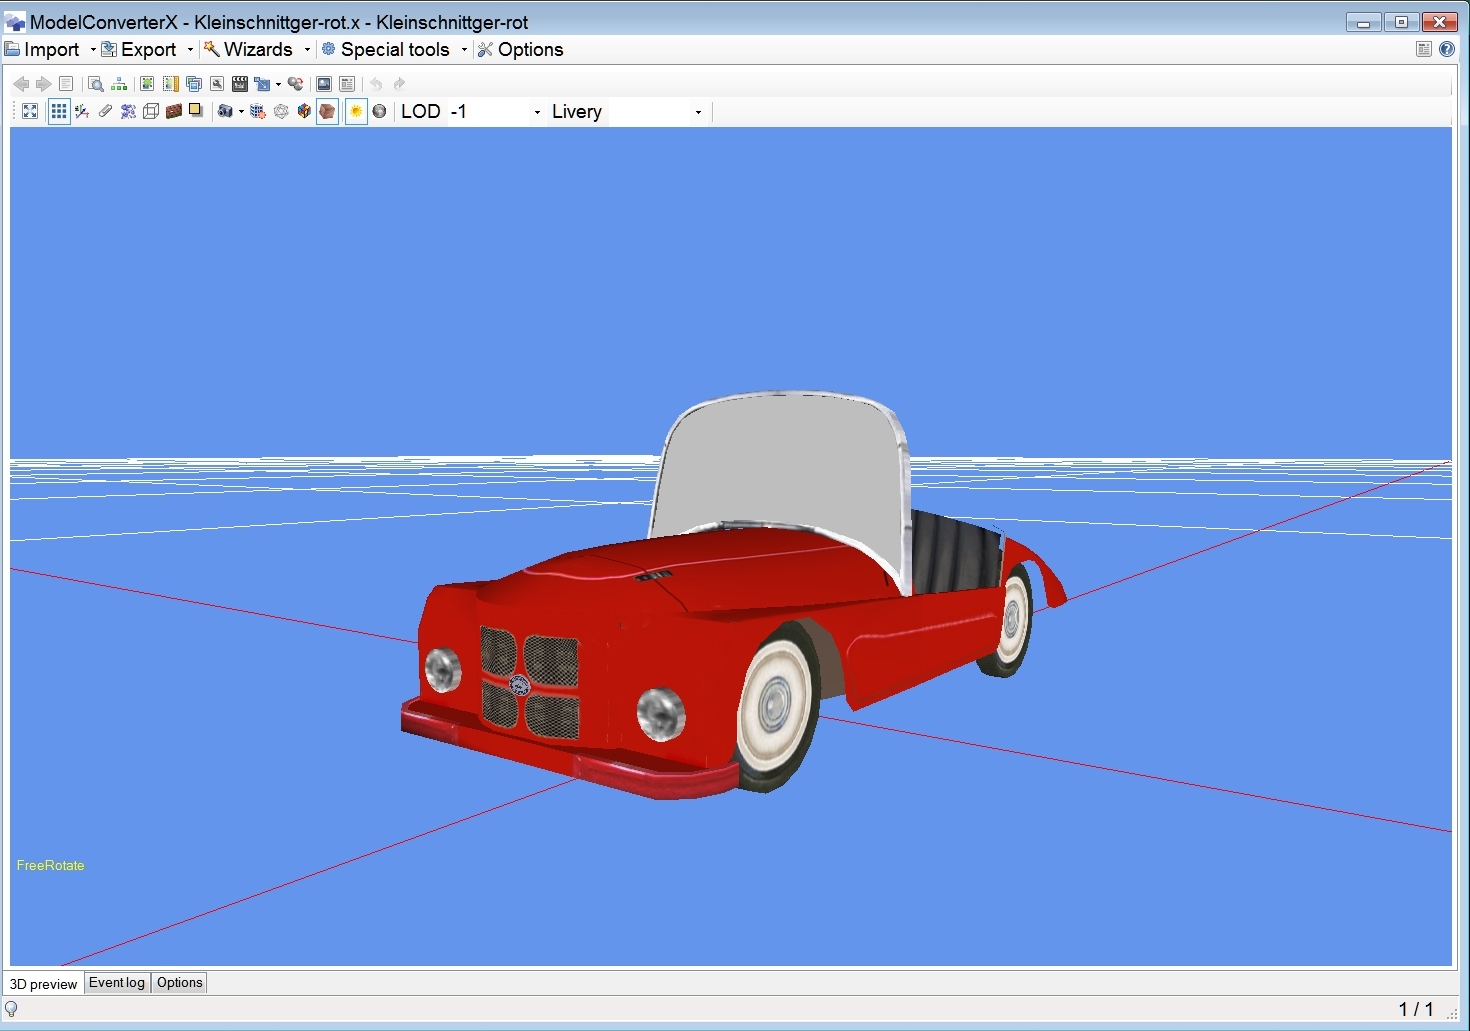Toggle the ground grid display button
The width and height of the screenshot is (1470, 1031).
59,112
